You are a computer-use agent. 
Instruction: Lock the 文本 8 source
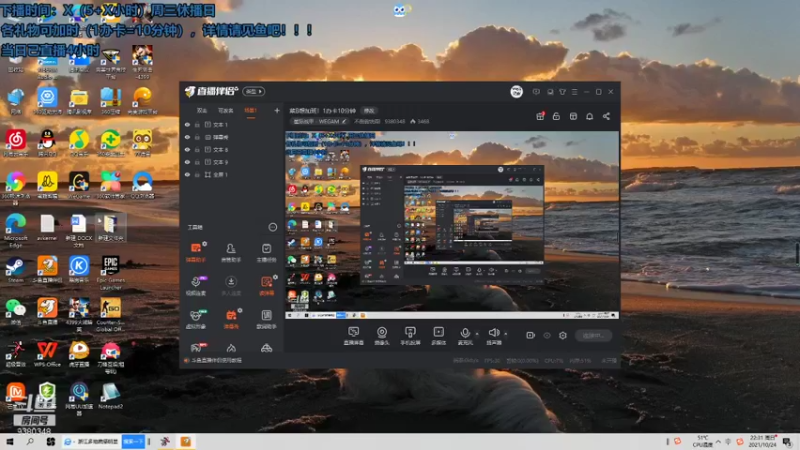coord(197,149)
